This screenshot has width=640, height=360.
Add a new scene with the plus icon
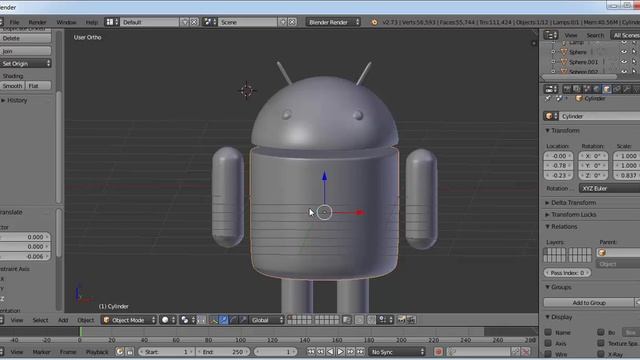283,22
